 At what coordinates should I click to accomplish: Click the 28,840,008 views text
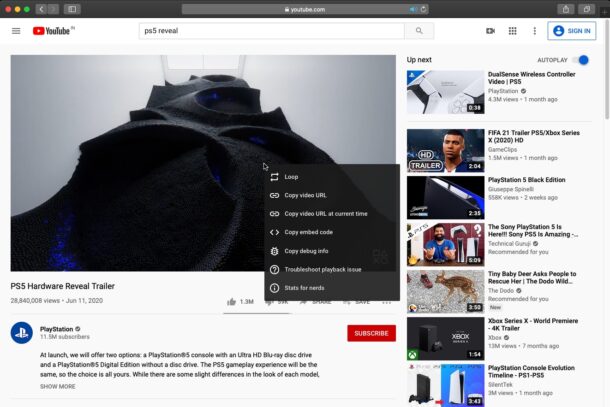[x=35, y=300]
